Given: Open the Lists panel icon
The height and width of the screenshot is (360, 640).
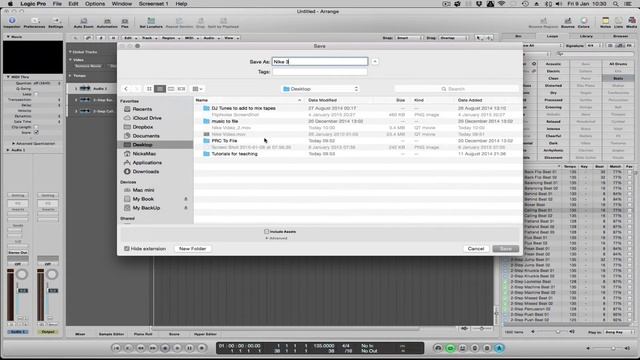Looking at the screenshot, I should tap(618, 22).
